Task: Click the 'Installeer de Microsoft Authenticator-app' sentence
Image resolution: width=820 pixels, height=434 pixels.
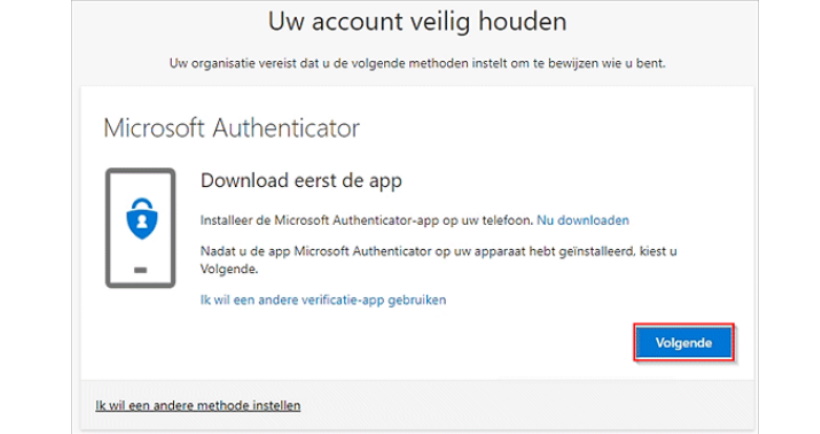Action: [x=367, y=220]
